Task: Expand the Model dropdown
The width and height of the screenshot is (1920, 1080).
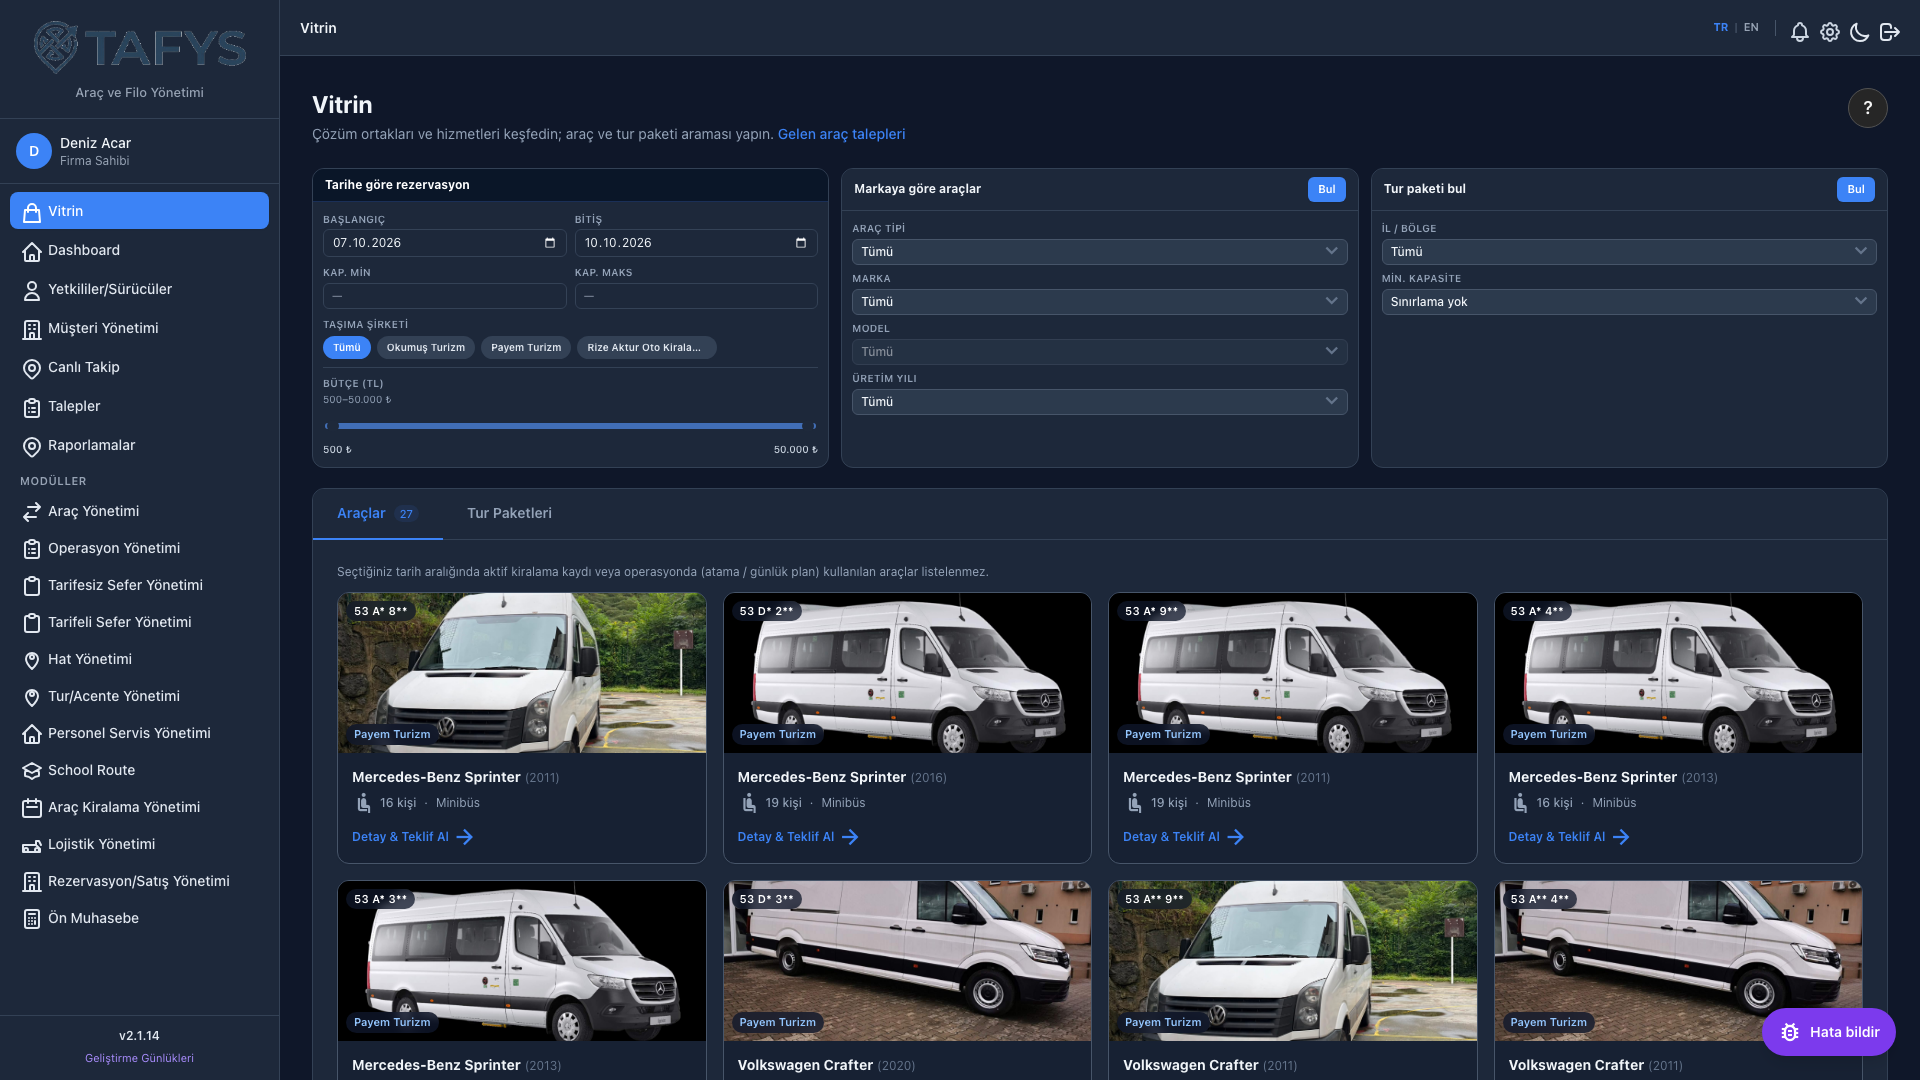Action: coord(1099,352)
